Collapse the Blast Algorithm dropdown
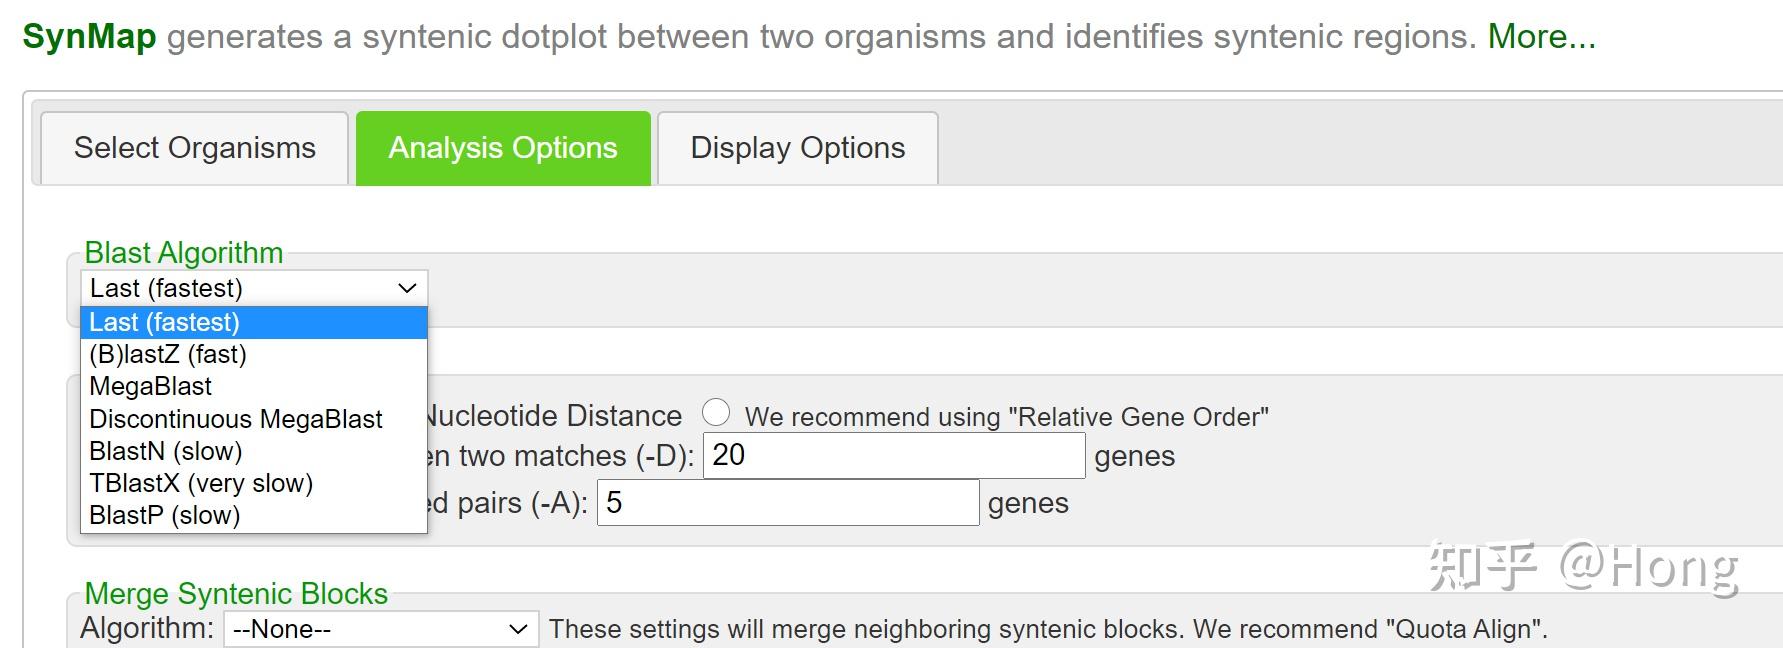Image resolution: width=1783 pixels, height=648 pixels. [x=253, y=288]
